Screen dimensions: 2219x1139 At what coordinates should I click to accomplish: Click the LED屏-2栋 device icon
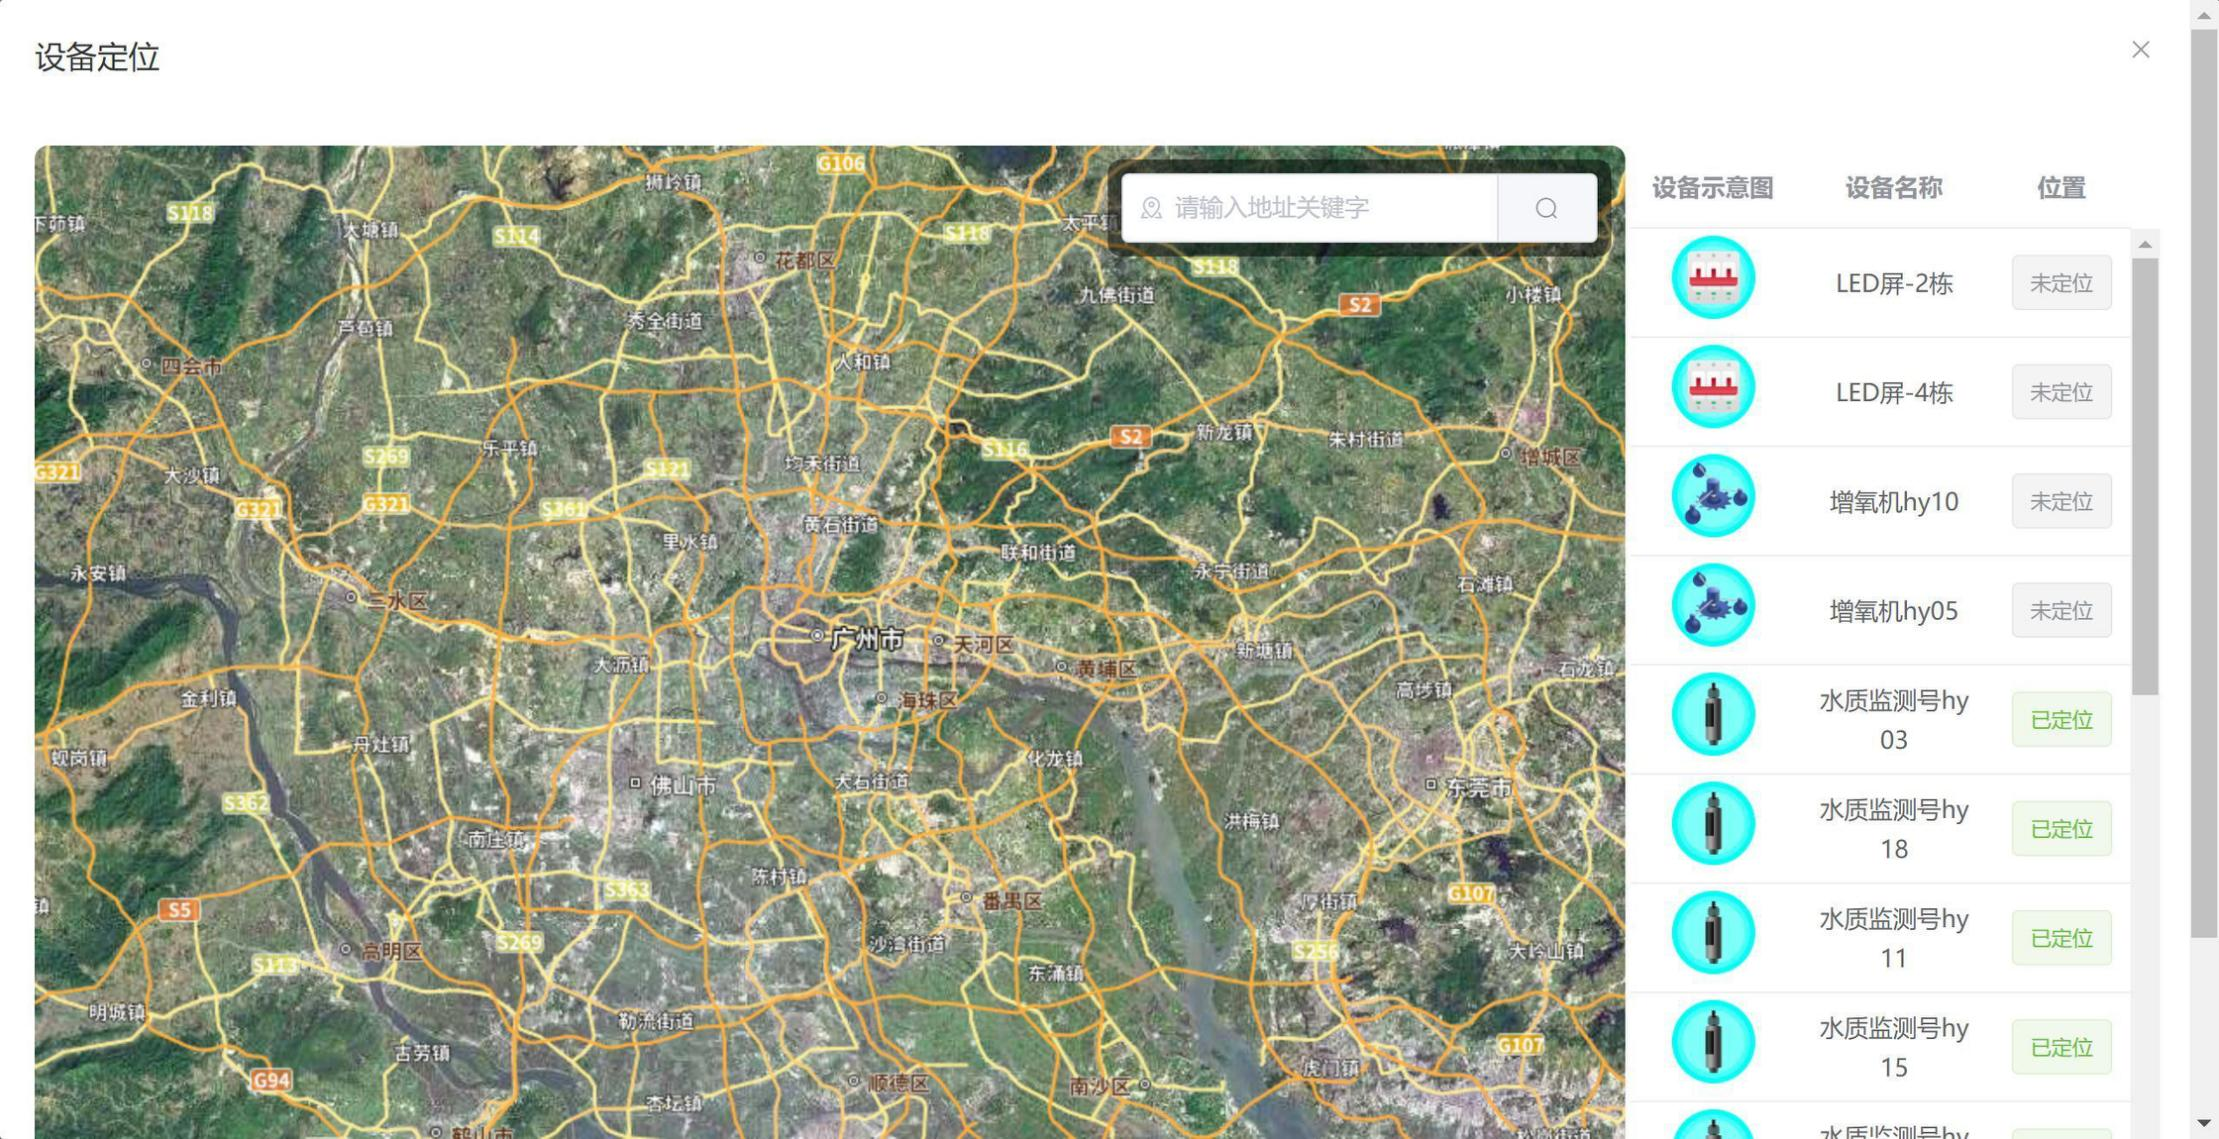(1712, 278)
